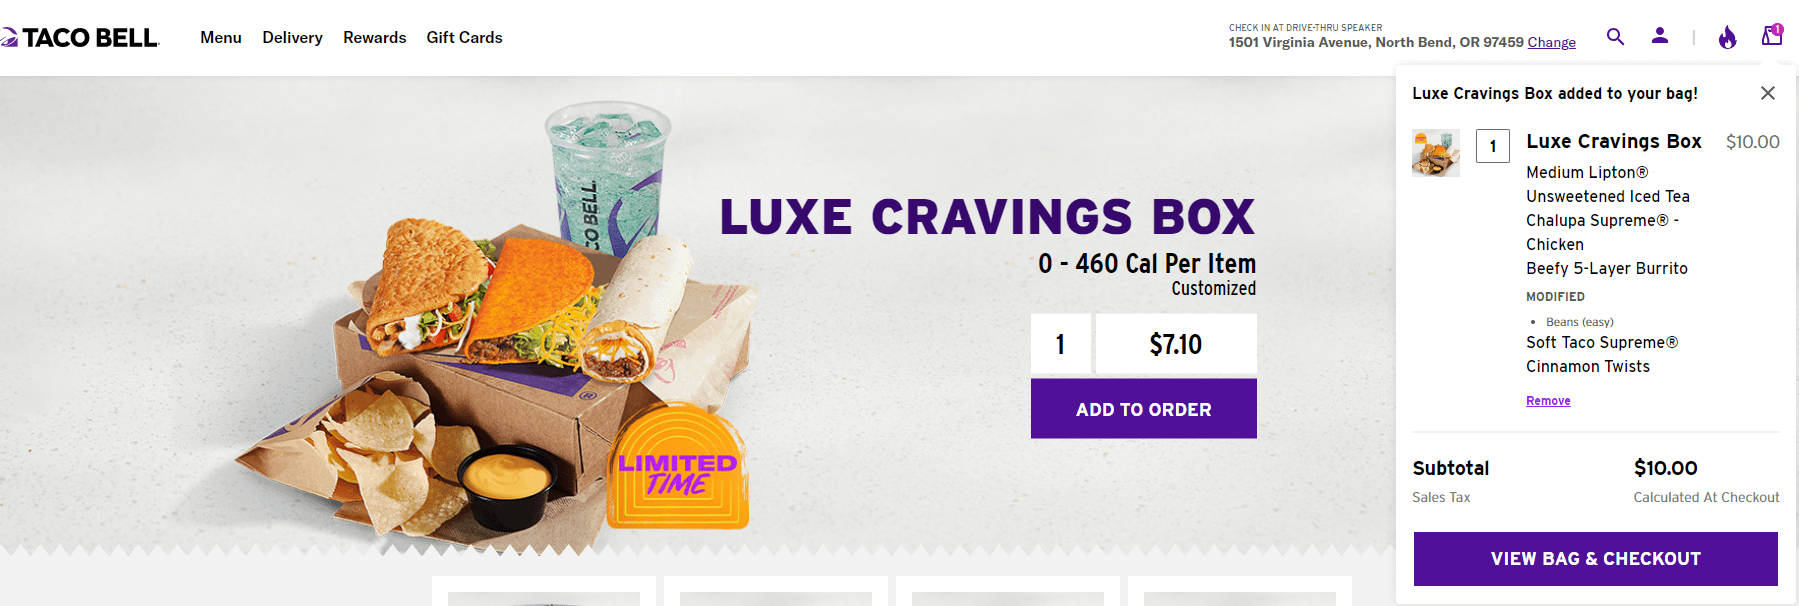Click View Bag & Checkout button
Viewport: 1799px width, 606px height.
1595,559
